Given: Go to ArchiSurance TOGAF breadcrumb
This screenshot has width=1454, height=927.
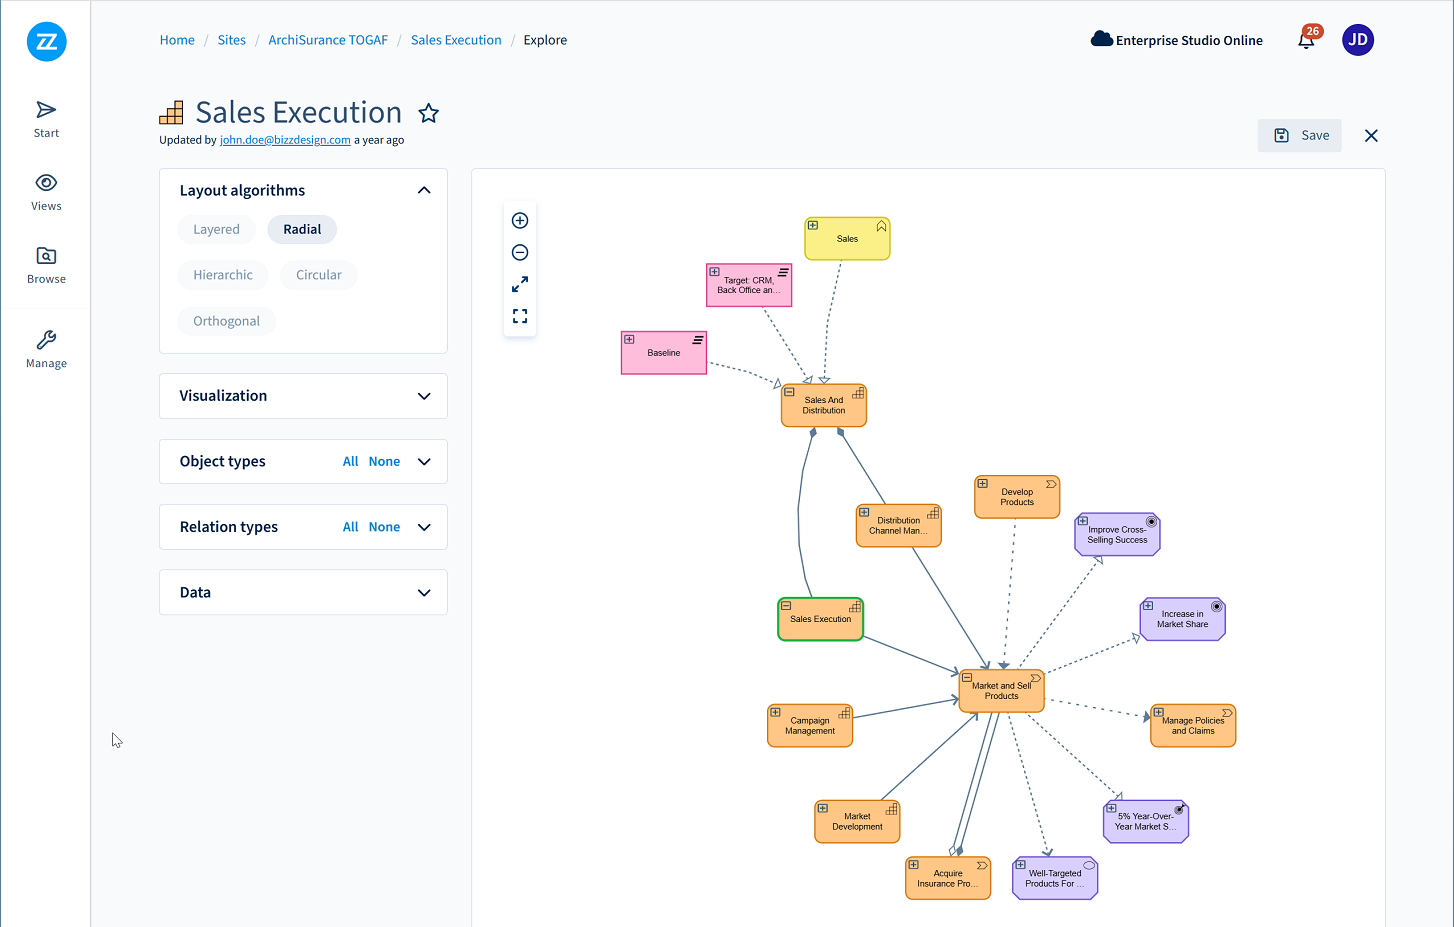Looking at the screenshot, I should coord(328,40).
